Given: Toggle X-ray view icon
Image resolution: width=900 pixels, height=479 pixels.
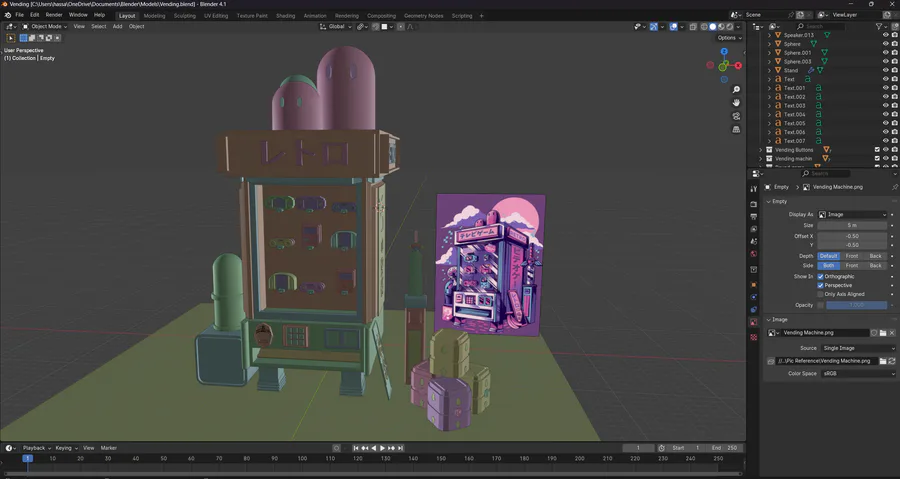Looking at the screenshot, I should coord(693,26).
